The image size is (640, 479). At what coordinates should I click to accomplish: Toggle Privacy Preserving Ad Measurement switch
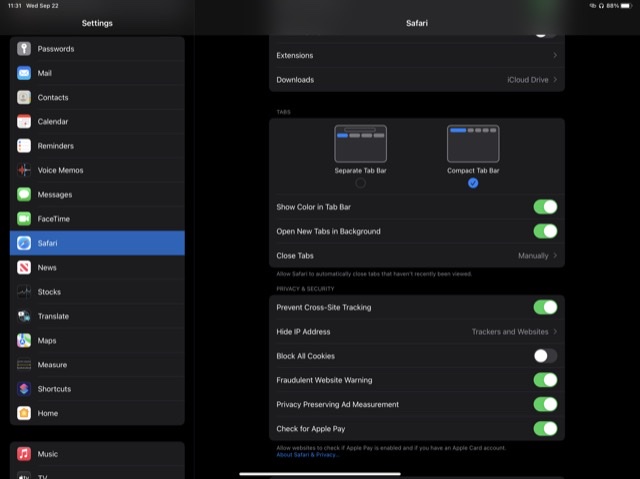click(545, 404)
